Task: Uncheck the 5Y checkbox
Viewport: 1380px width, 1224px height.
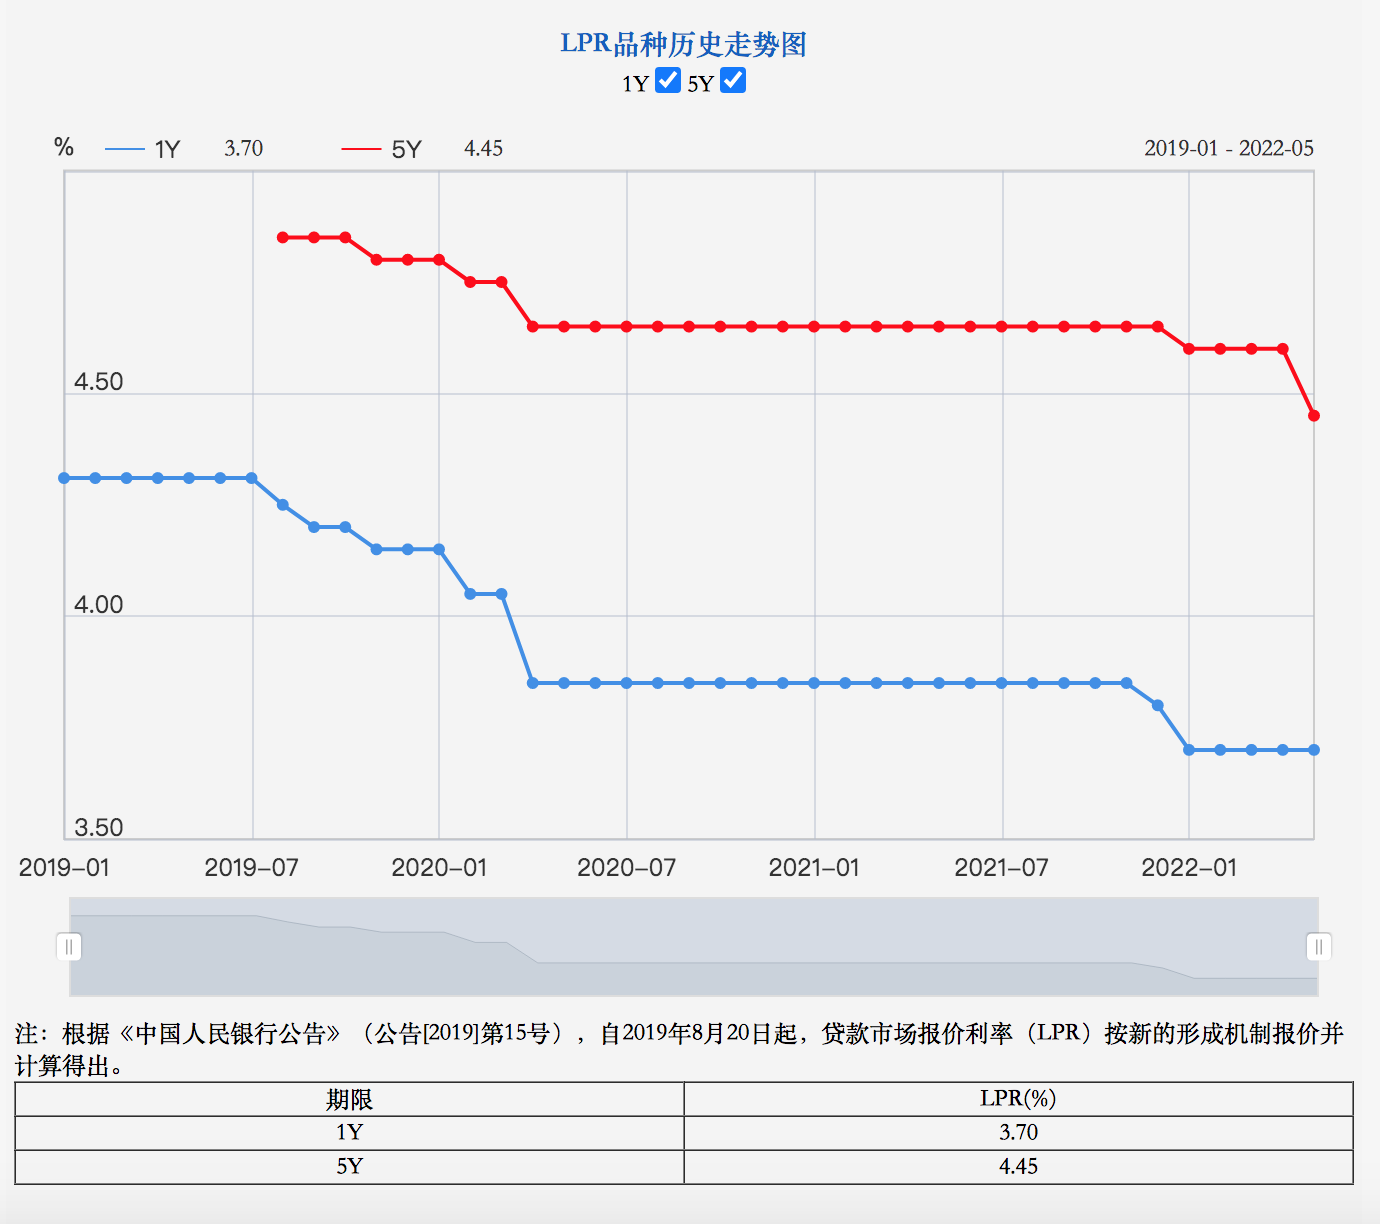Action: [x=731, y=81]
